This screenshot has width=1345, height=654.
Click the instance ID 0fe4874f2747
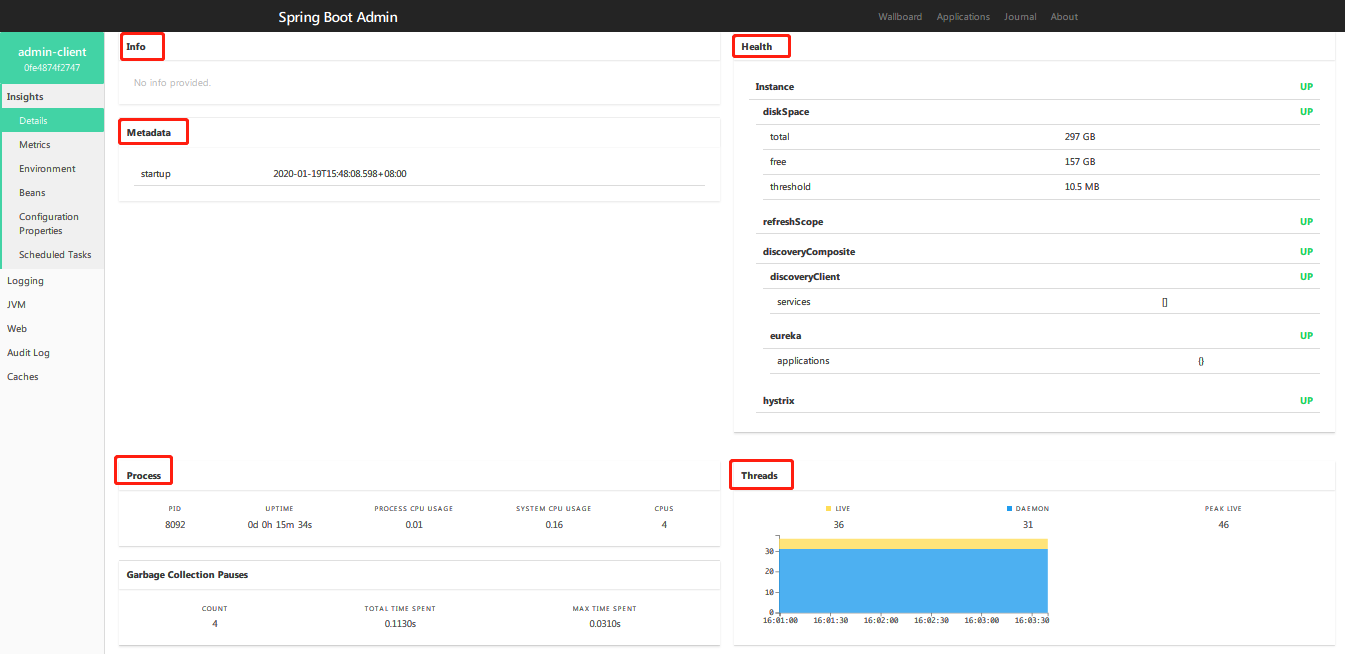(52, 68)
